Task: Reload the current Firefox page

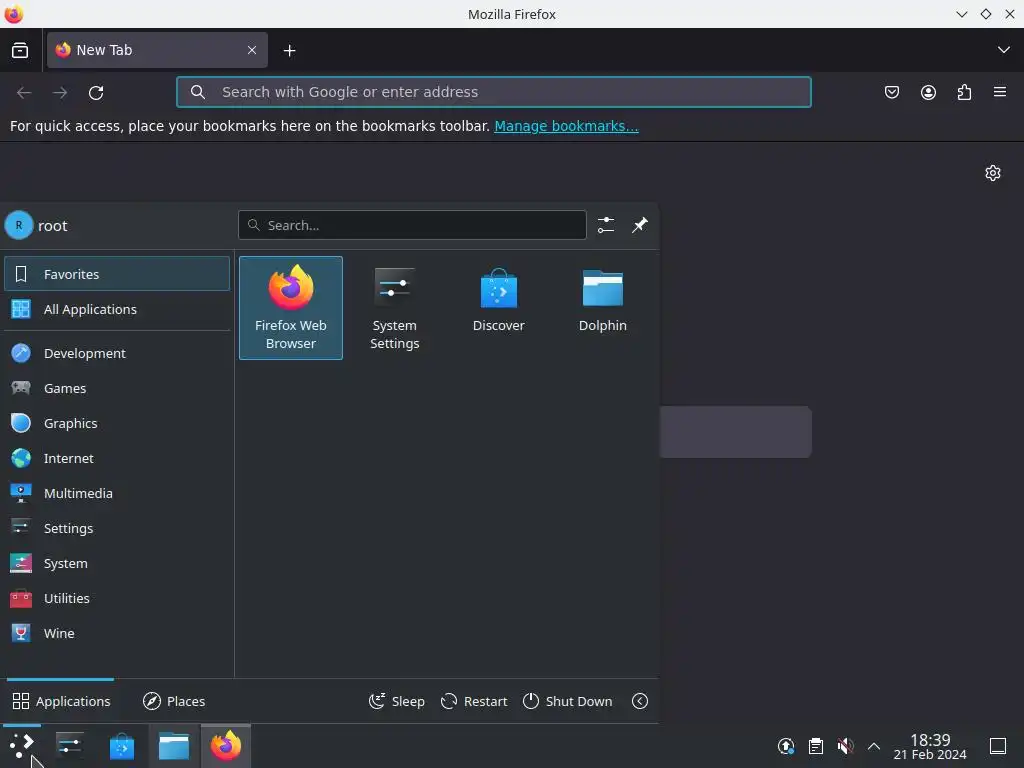Action: [96, 92]
